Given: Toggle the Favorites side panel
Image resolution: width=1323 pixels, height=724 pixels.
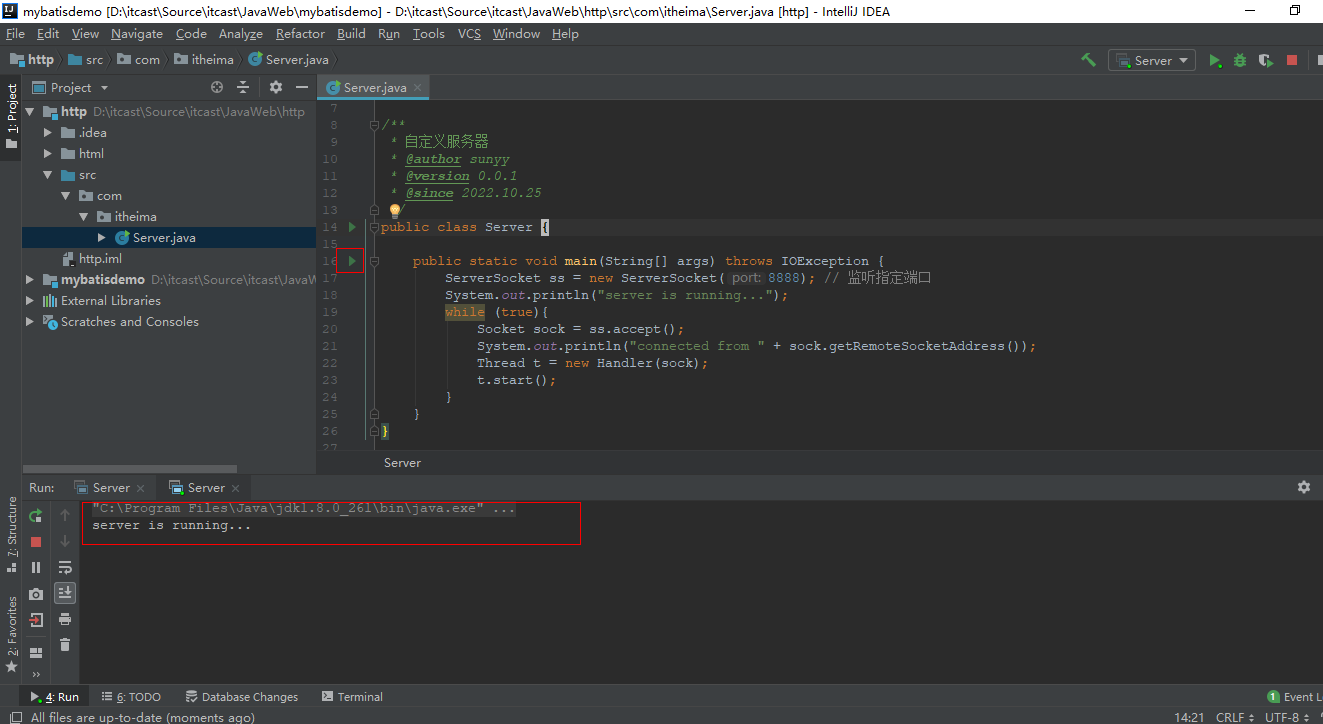Looking at the screenshot, I should point(12,633).
